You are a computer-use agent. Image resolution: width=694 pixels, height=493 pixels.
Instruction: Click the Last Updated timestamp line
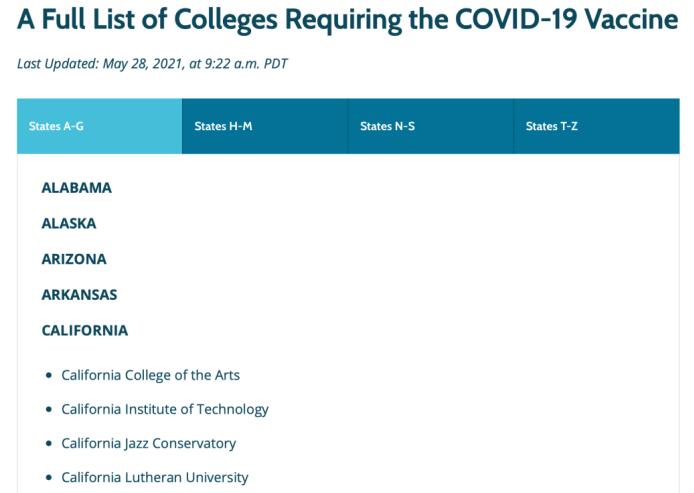click(x=152, y=64)
